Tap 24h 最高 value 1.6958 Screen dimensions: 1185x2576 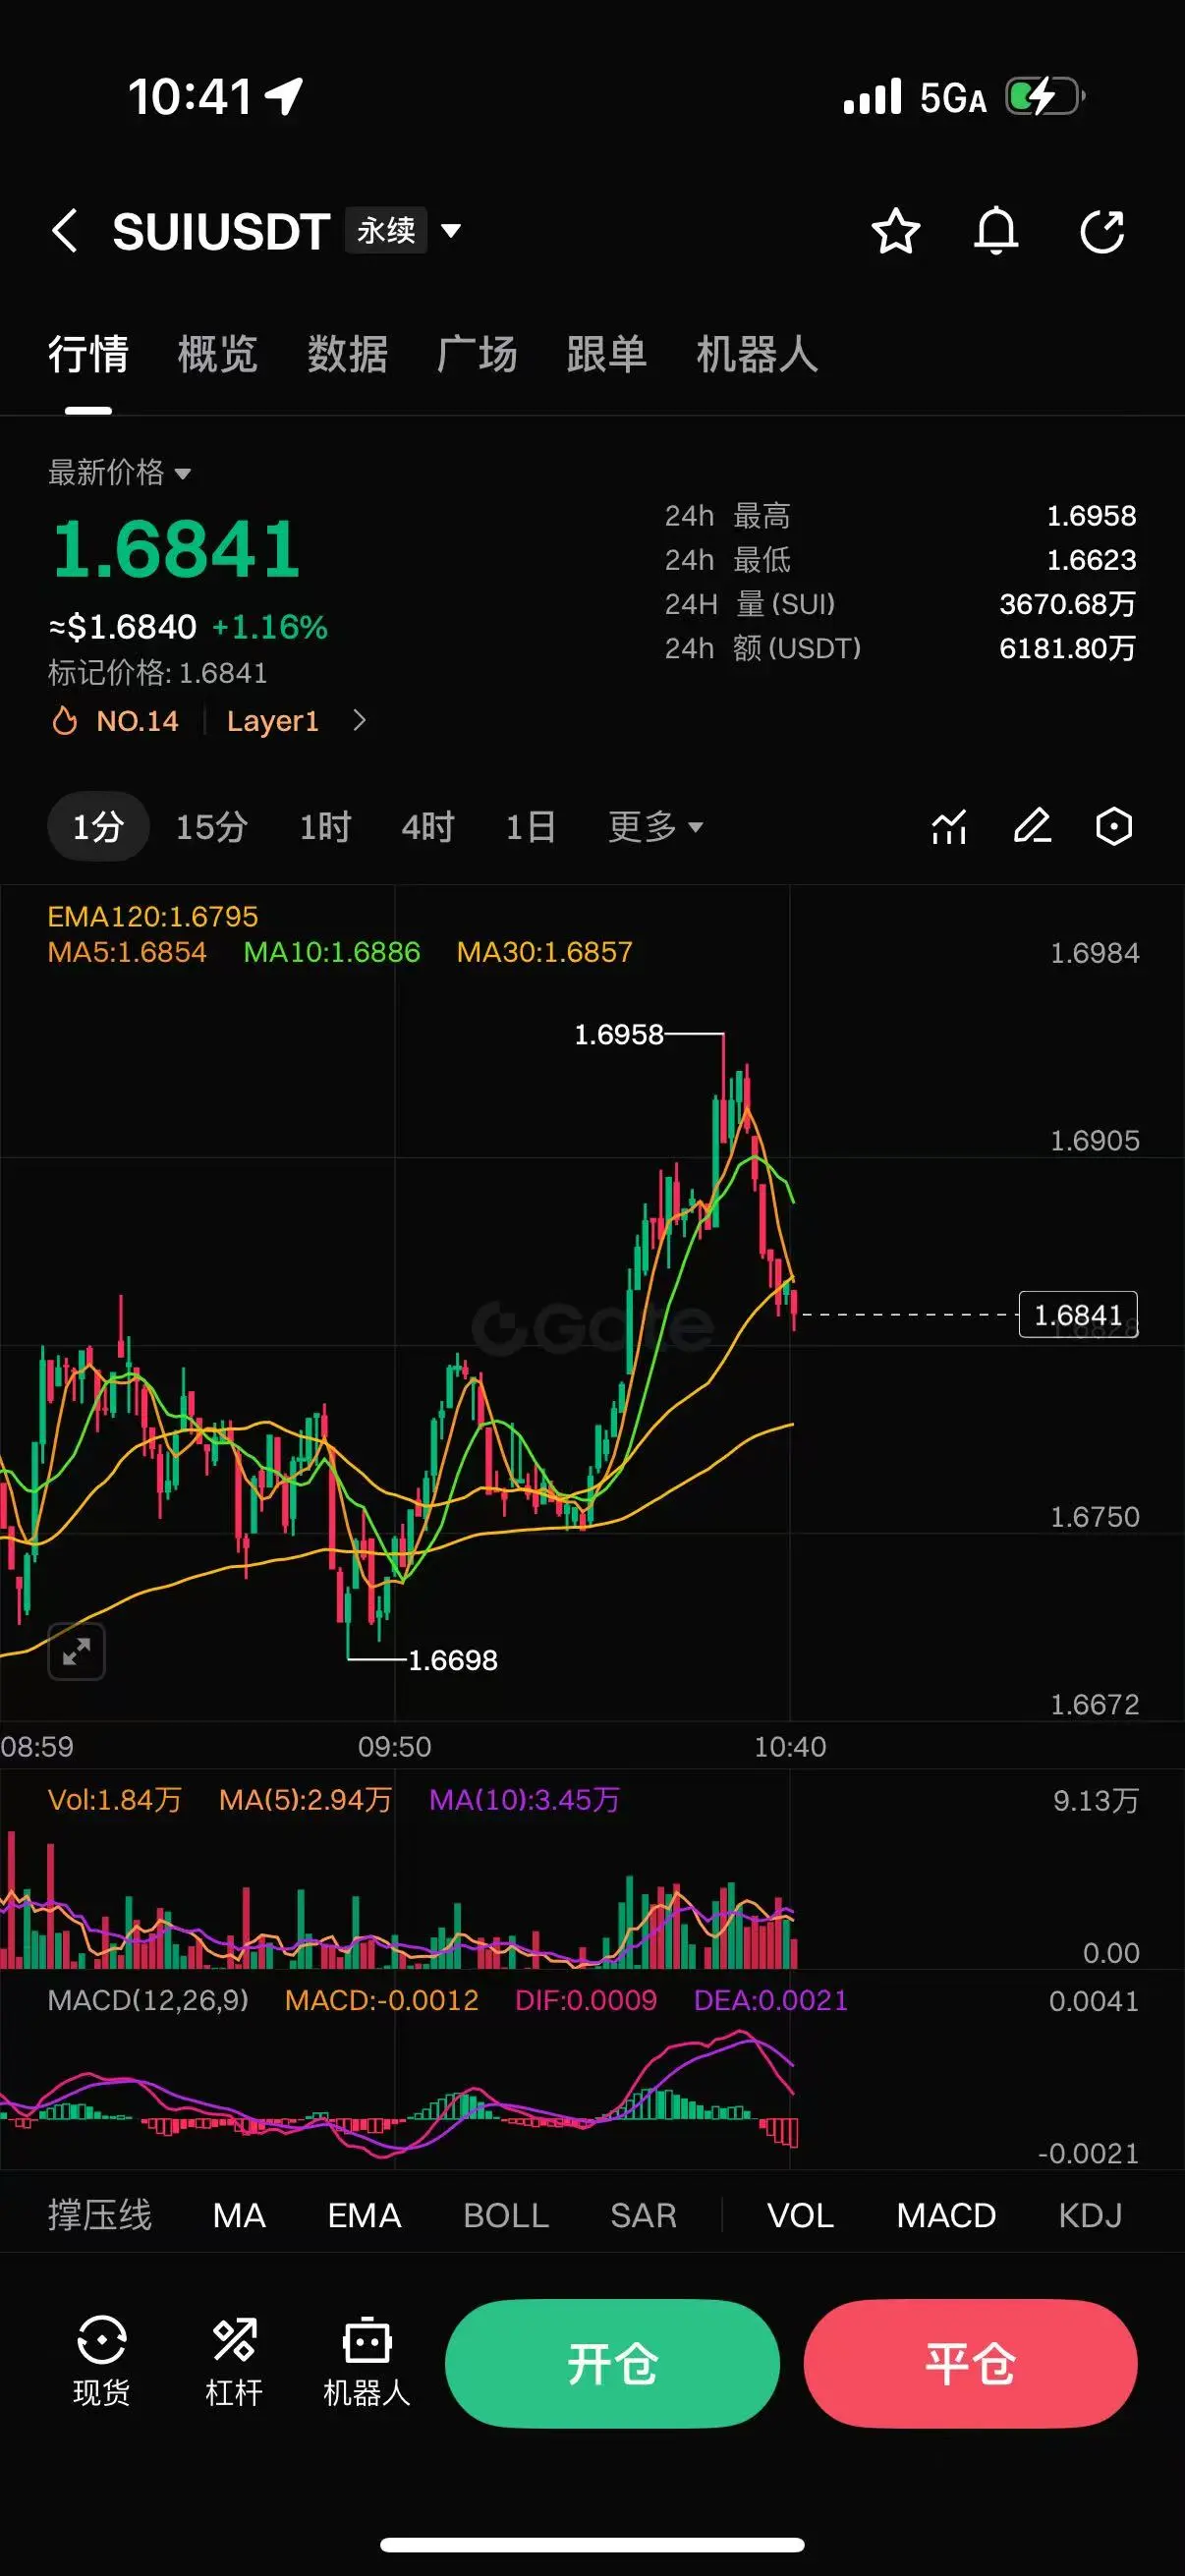(x=1091, y=516)
